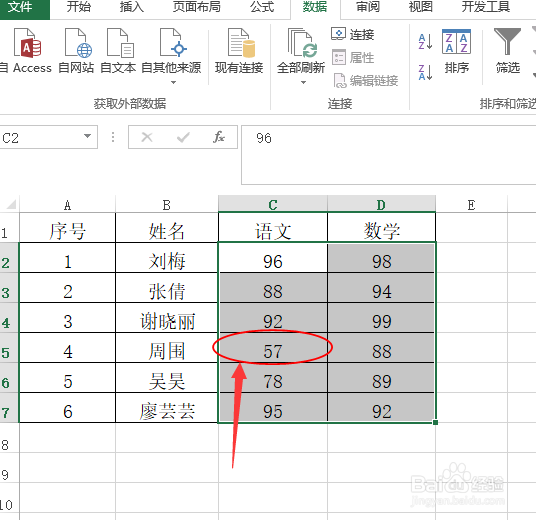Select the cell with name 谢晓丽
536x520 pixels.
click(167, 318)
